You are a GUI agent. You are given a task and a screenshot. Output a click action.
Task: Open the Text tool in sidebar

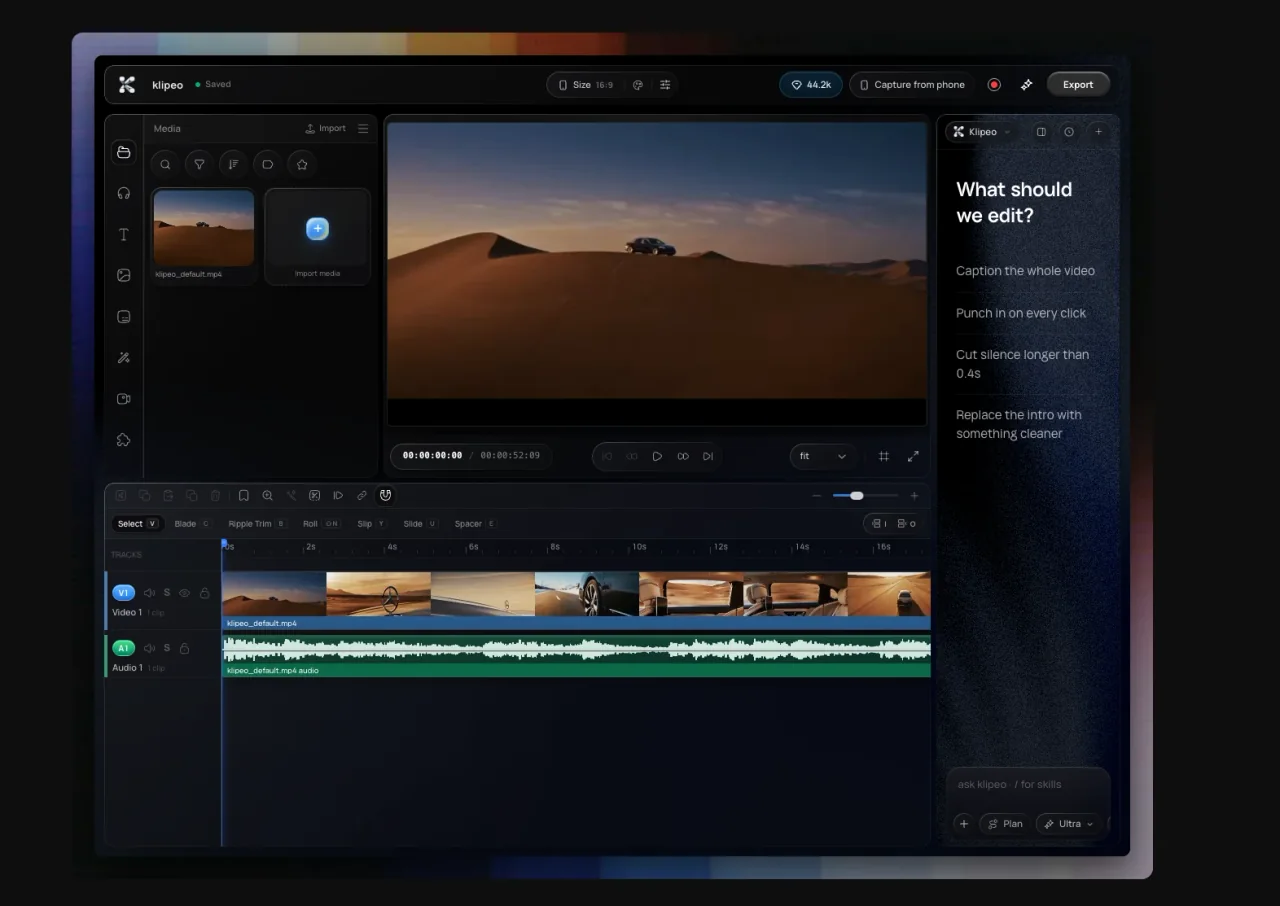124,234
